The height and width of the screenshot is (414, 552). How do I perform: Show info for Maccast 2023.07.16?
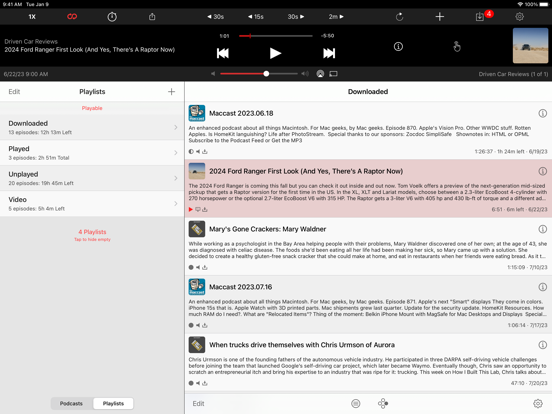coord(542,287)
